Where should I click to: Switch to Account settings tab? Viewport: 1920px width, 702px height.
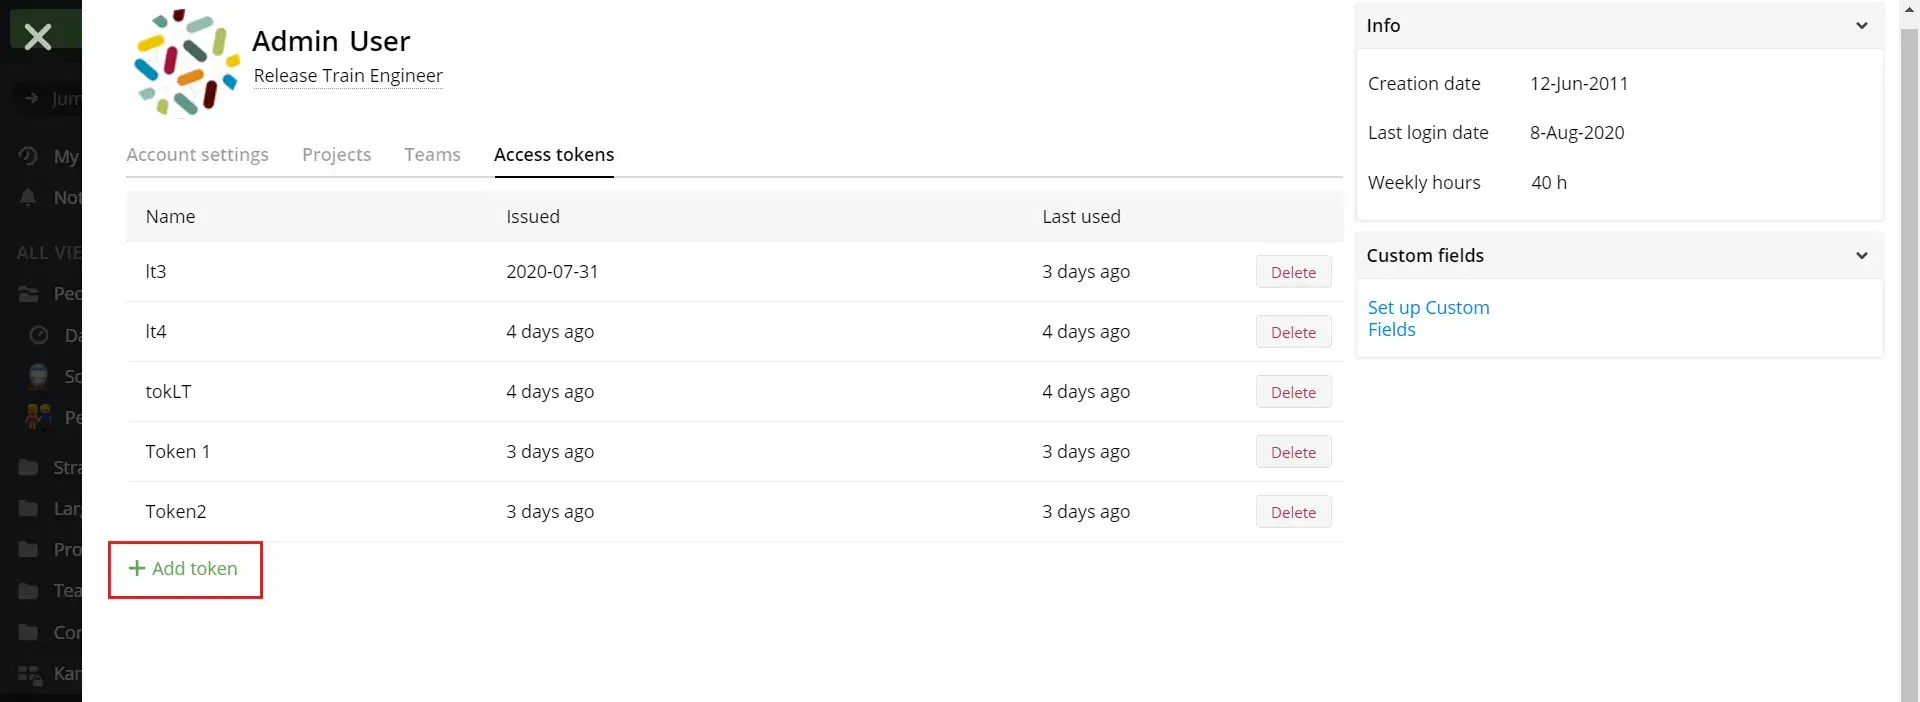197,155
